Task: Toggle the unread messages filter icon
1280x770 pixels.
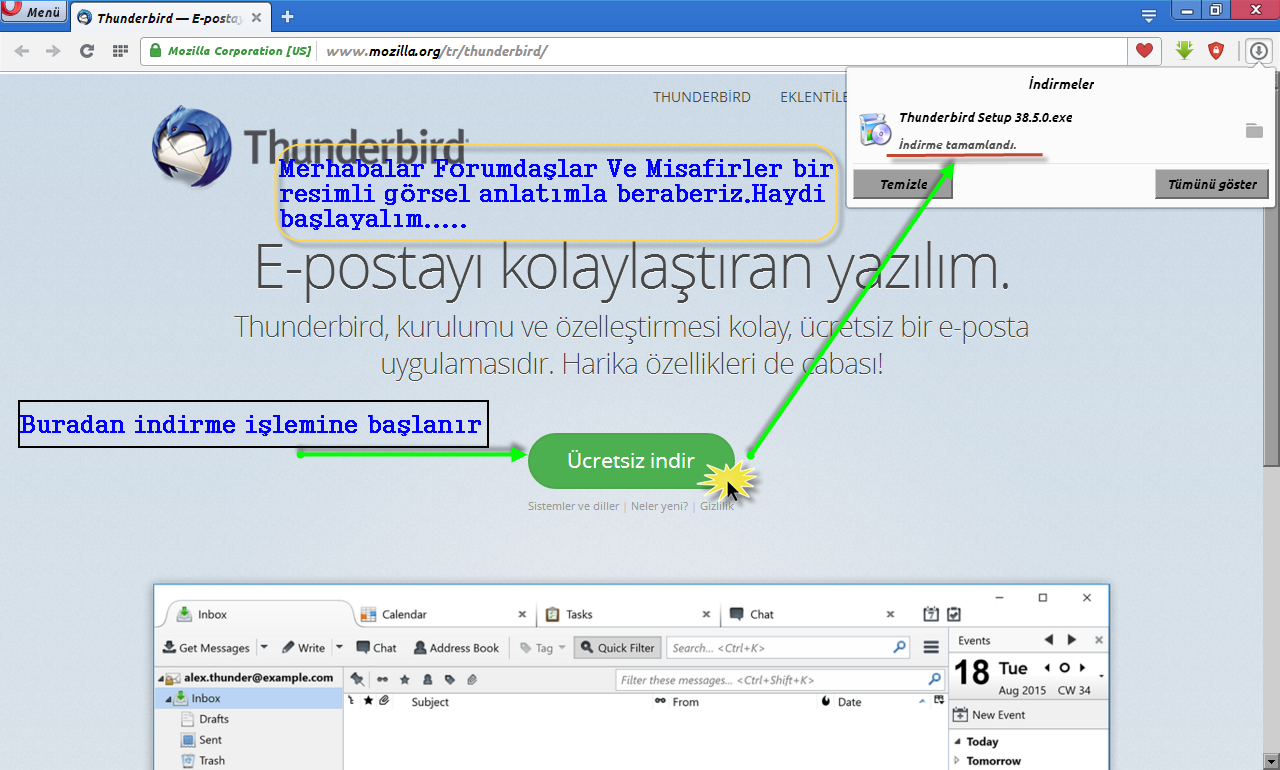Action: pyautogui.click(x=382, y=680)
